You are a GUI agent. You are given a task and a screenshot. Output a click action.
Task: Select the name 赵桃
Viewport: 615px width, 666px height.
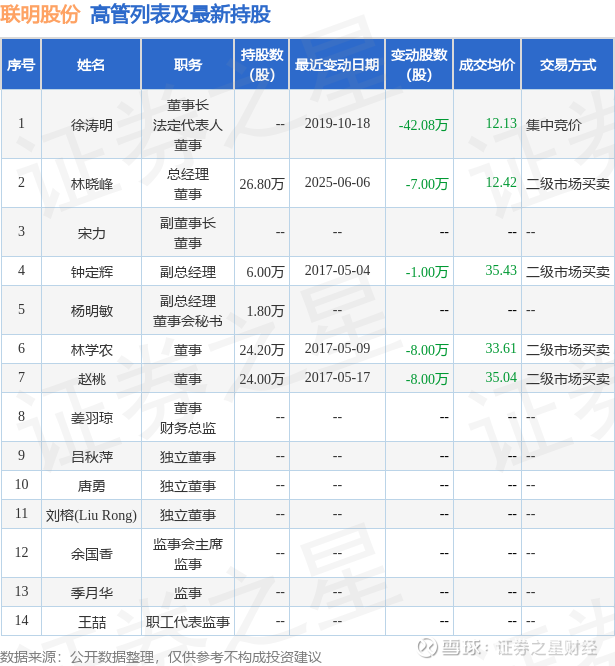[x=92, y=378]
